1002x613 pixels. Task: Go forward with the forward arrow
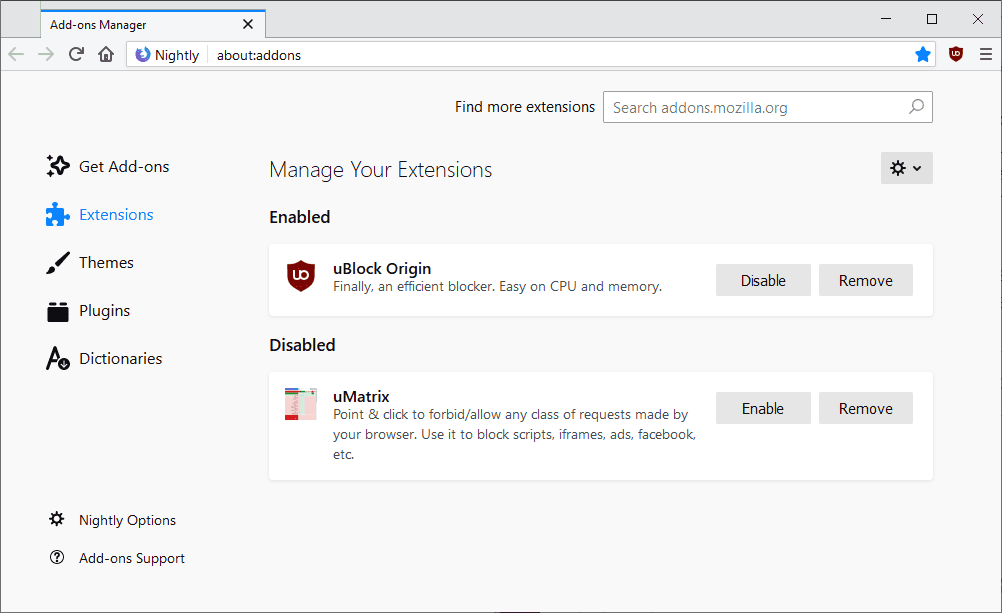46,54
